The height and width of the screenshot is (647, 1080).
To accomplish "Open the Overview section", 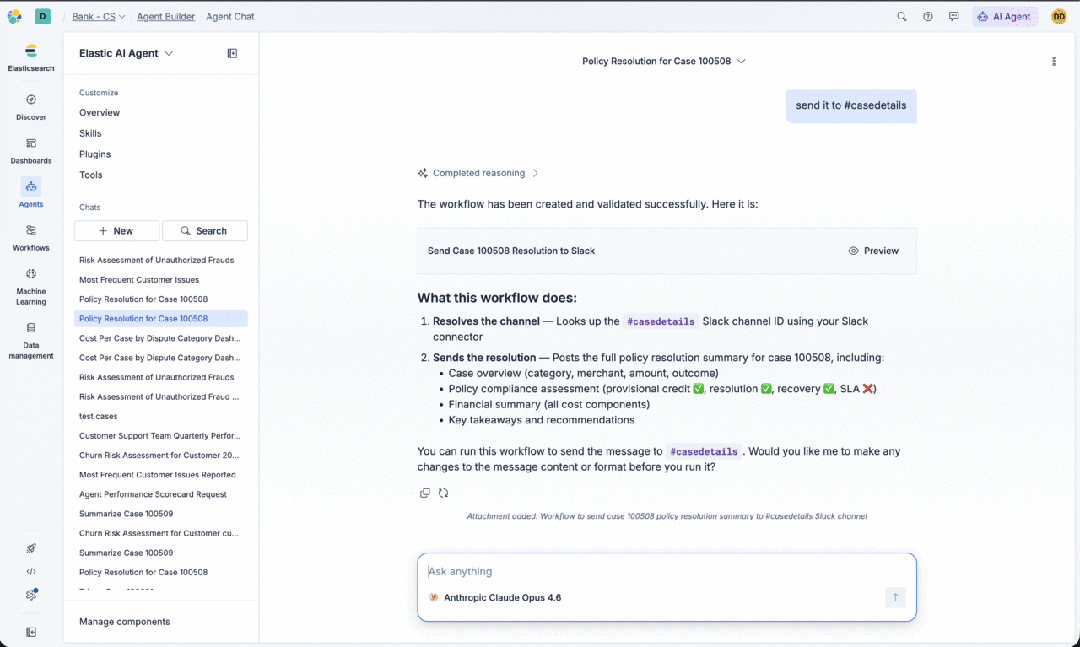I will coord(99,112).
